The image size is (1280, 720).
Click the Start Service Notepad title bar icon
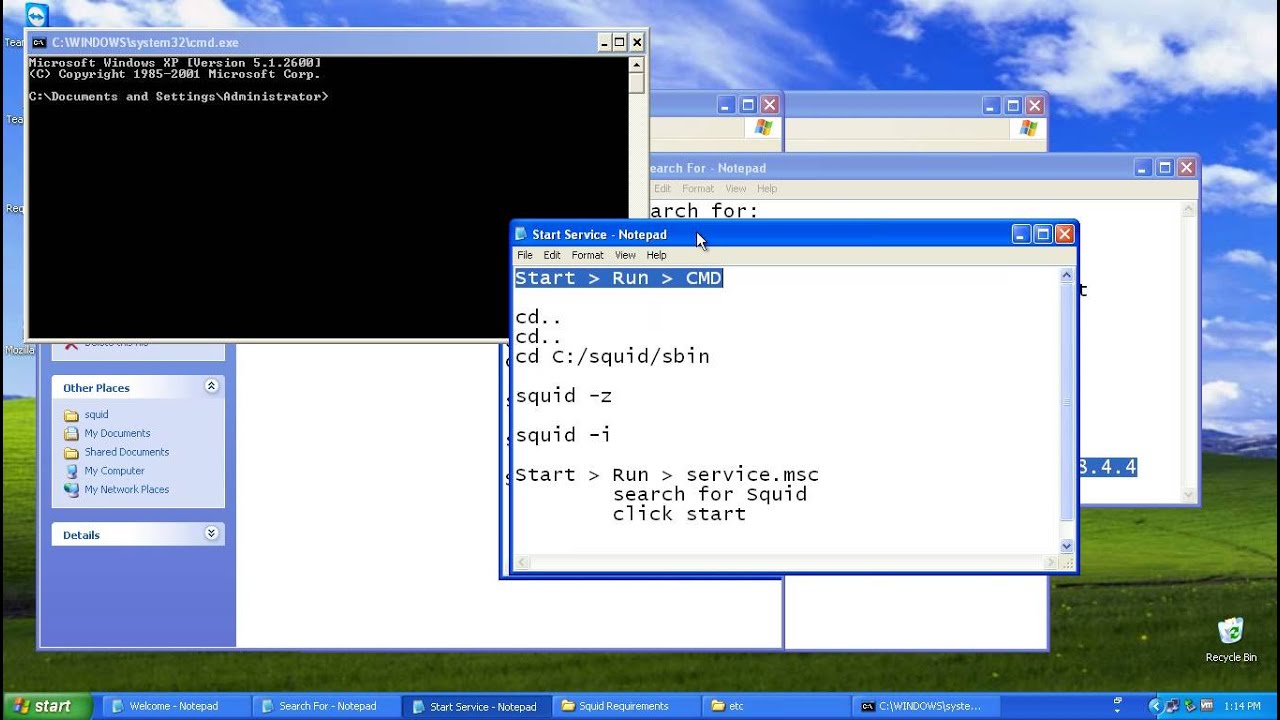pyautogui.click(x=521, y=234)
